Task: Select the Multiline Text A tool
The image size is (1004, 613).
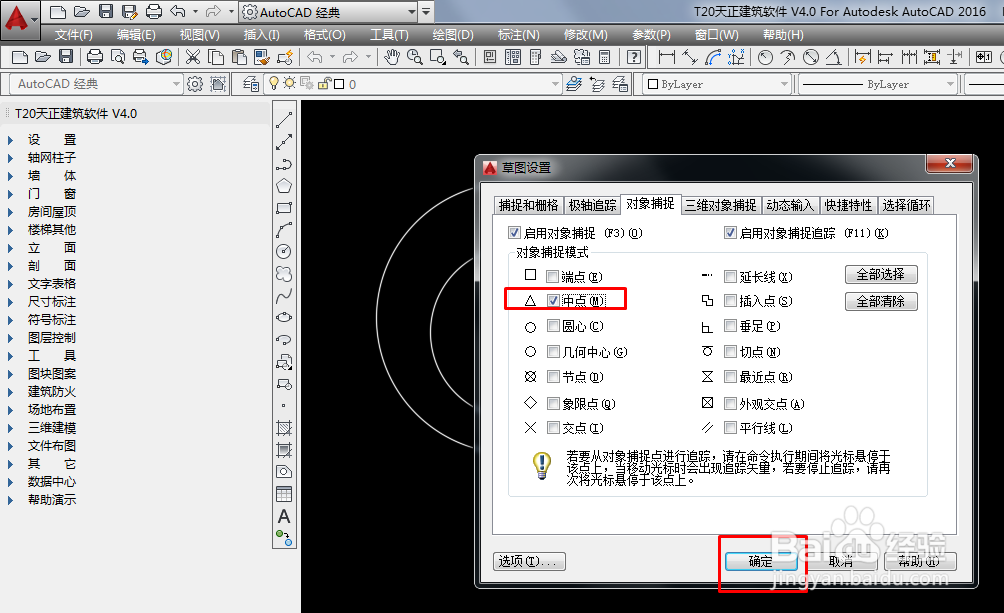Action: pyautogui.click(x=284, y=516)
